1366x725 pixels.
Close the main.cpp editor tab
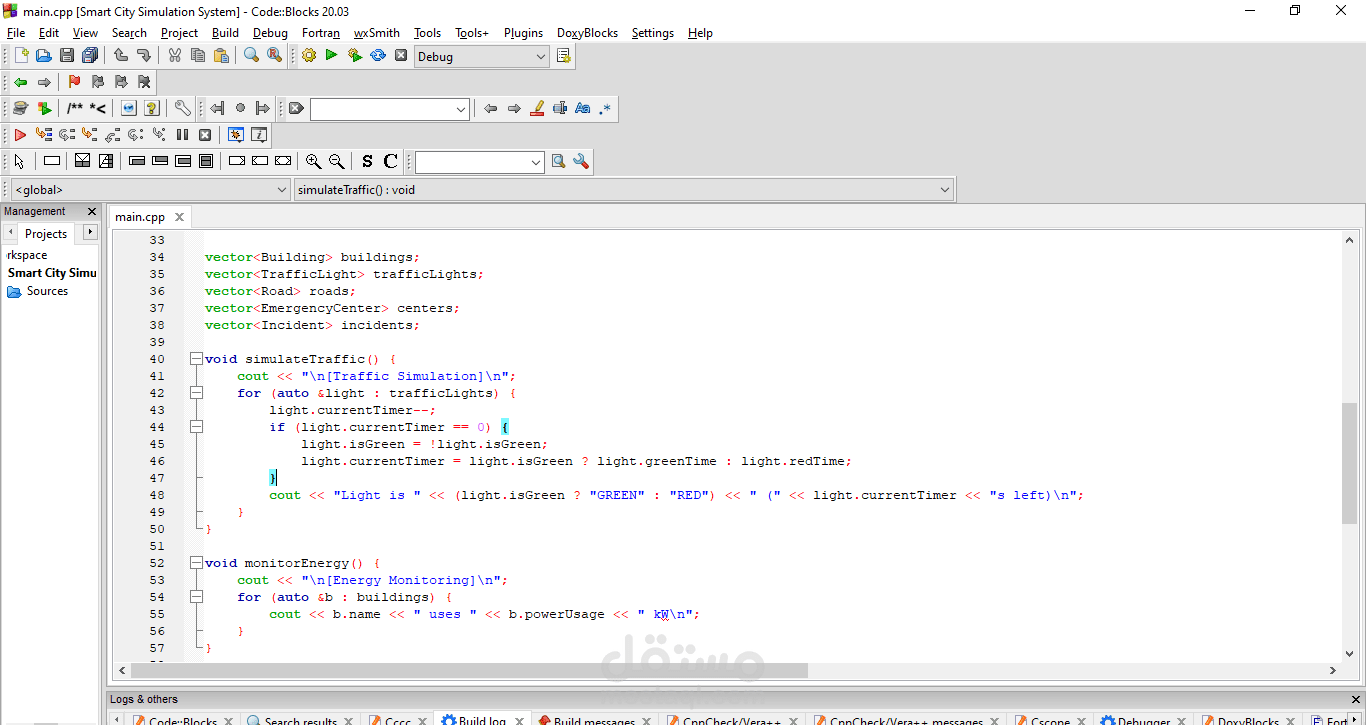coord(179,217)
